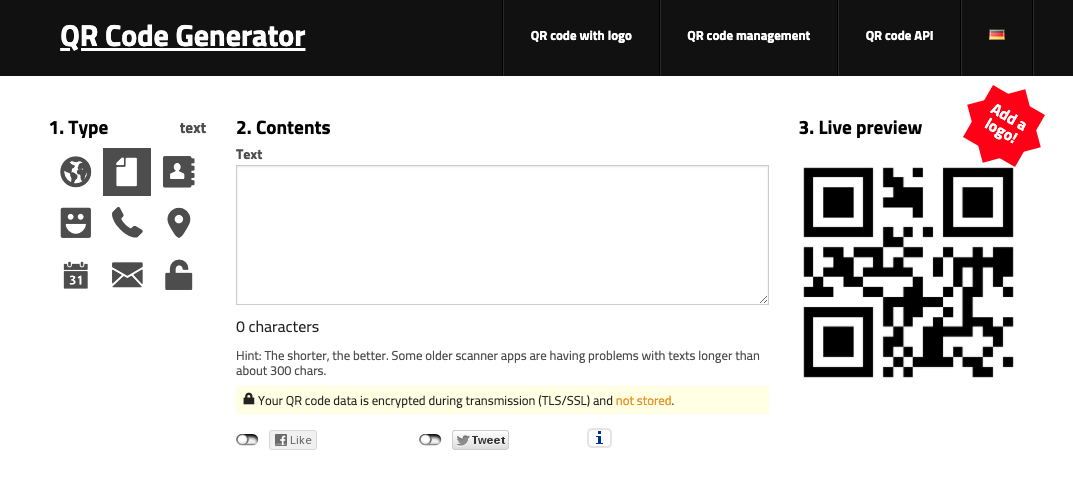
Task: Select the WiFi padlock QR type
Action: (179, 275)
